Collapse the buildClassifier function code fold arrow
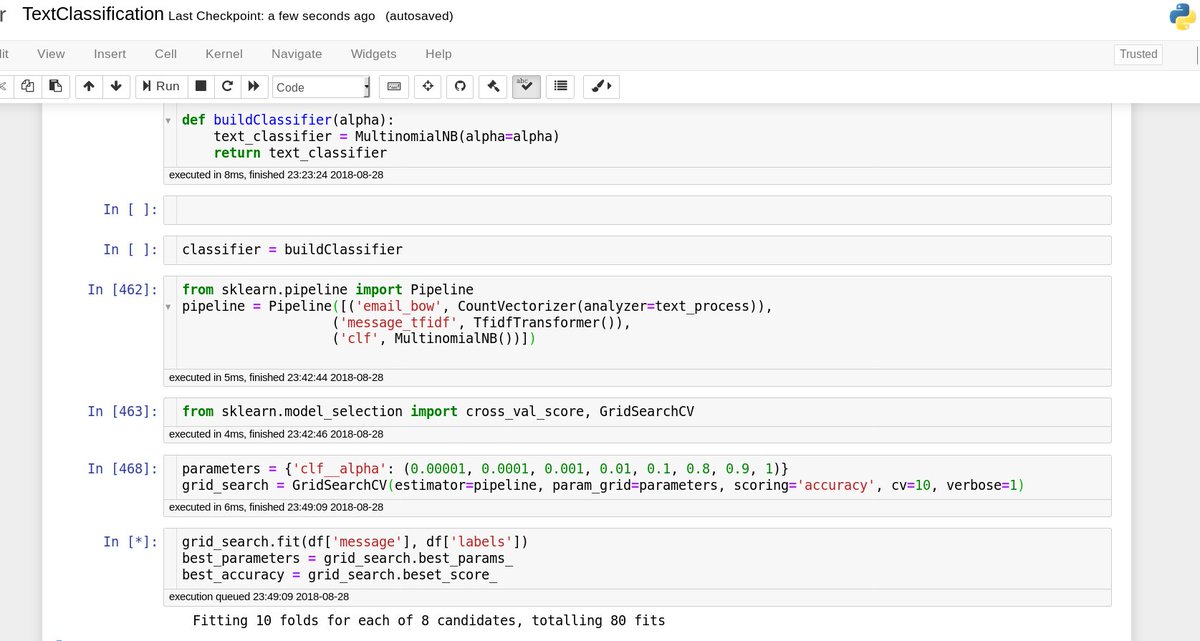Image resolution: width=1200 pixels, height=641 pixels. tap(168, 120)
